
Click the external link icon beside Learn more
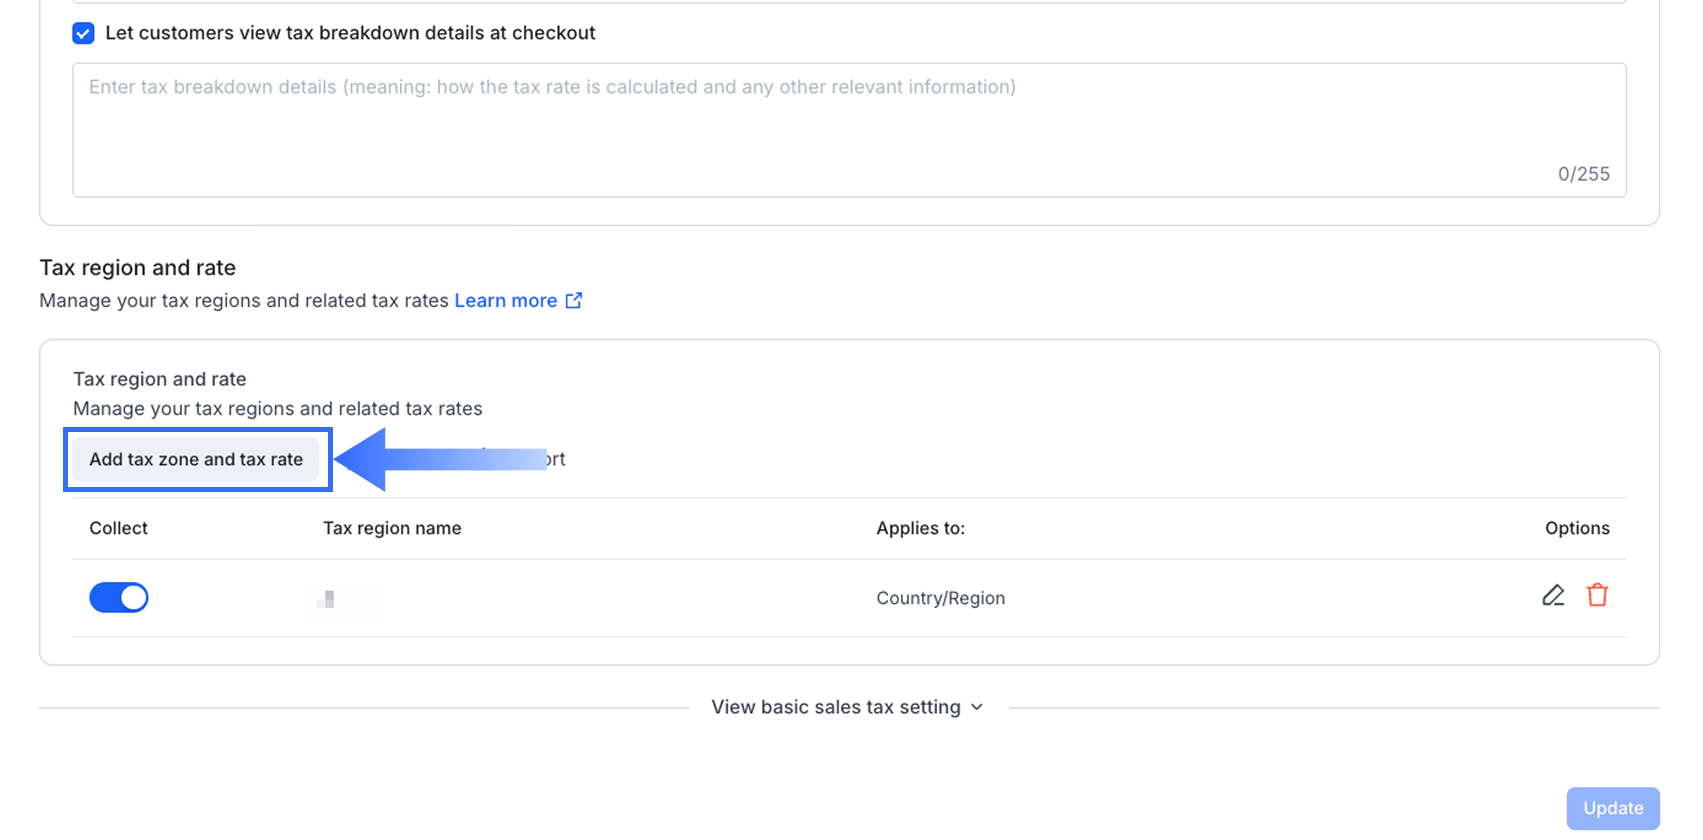tap(574, 301)
